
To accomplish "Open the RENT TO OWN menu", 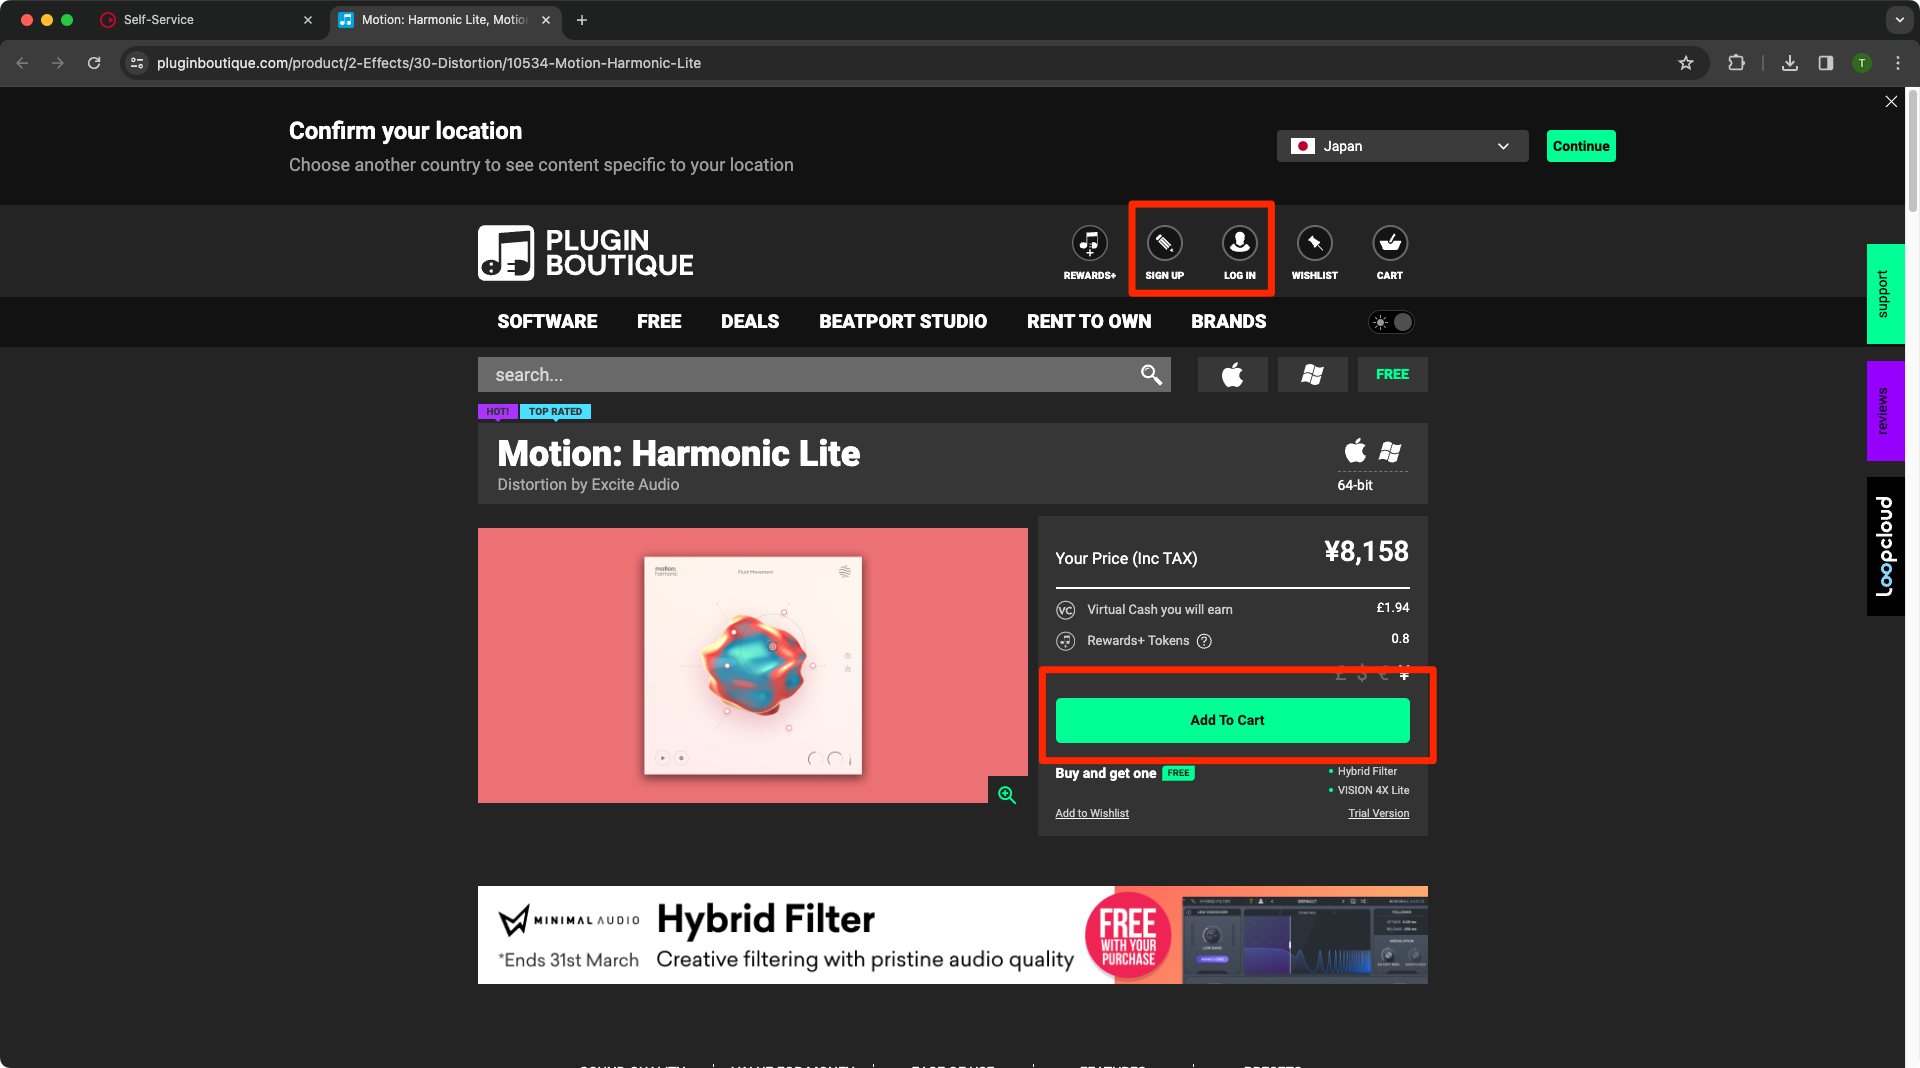I will [x=1089, y=322].
